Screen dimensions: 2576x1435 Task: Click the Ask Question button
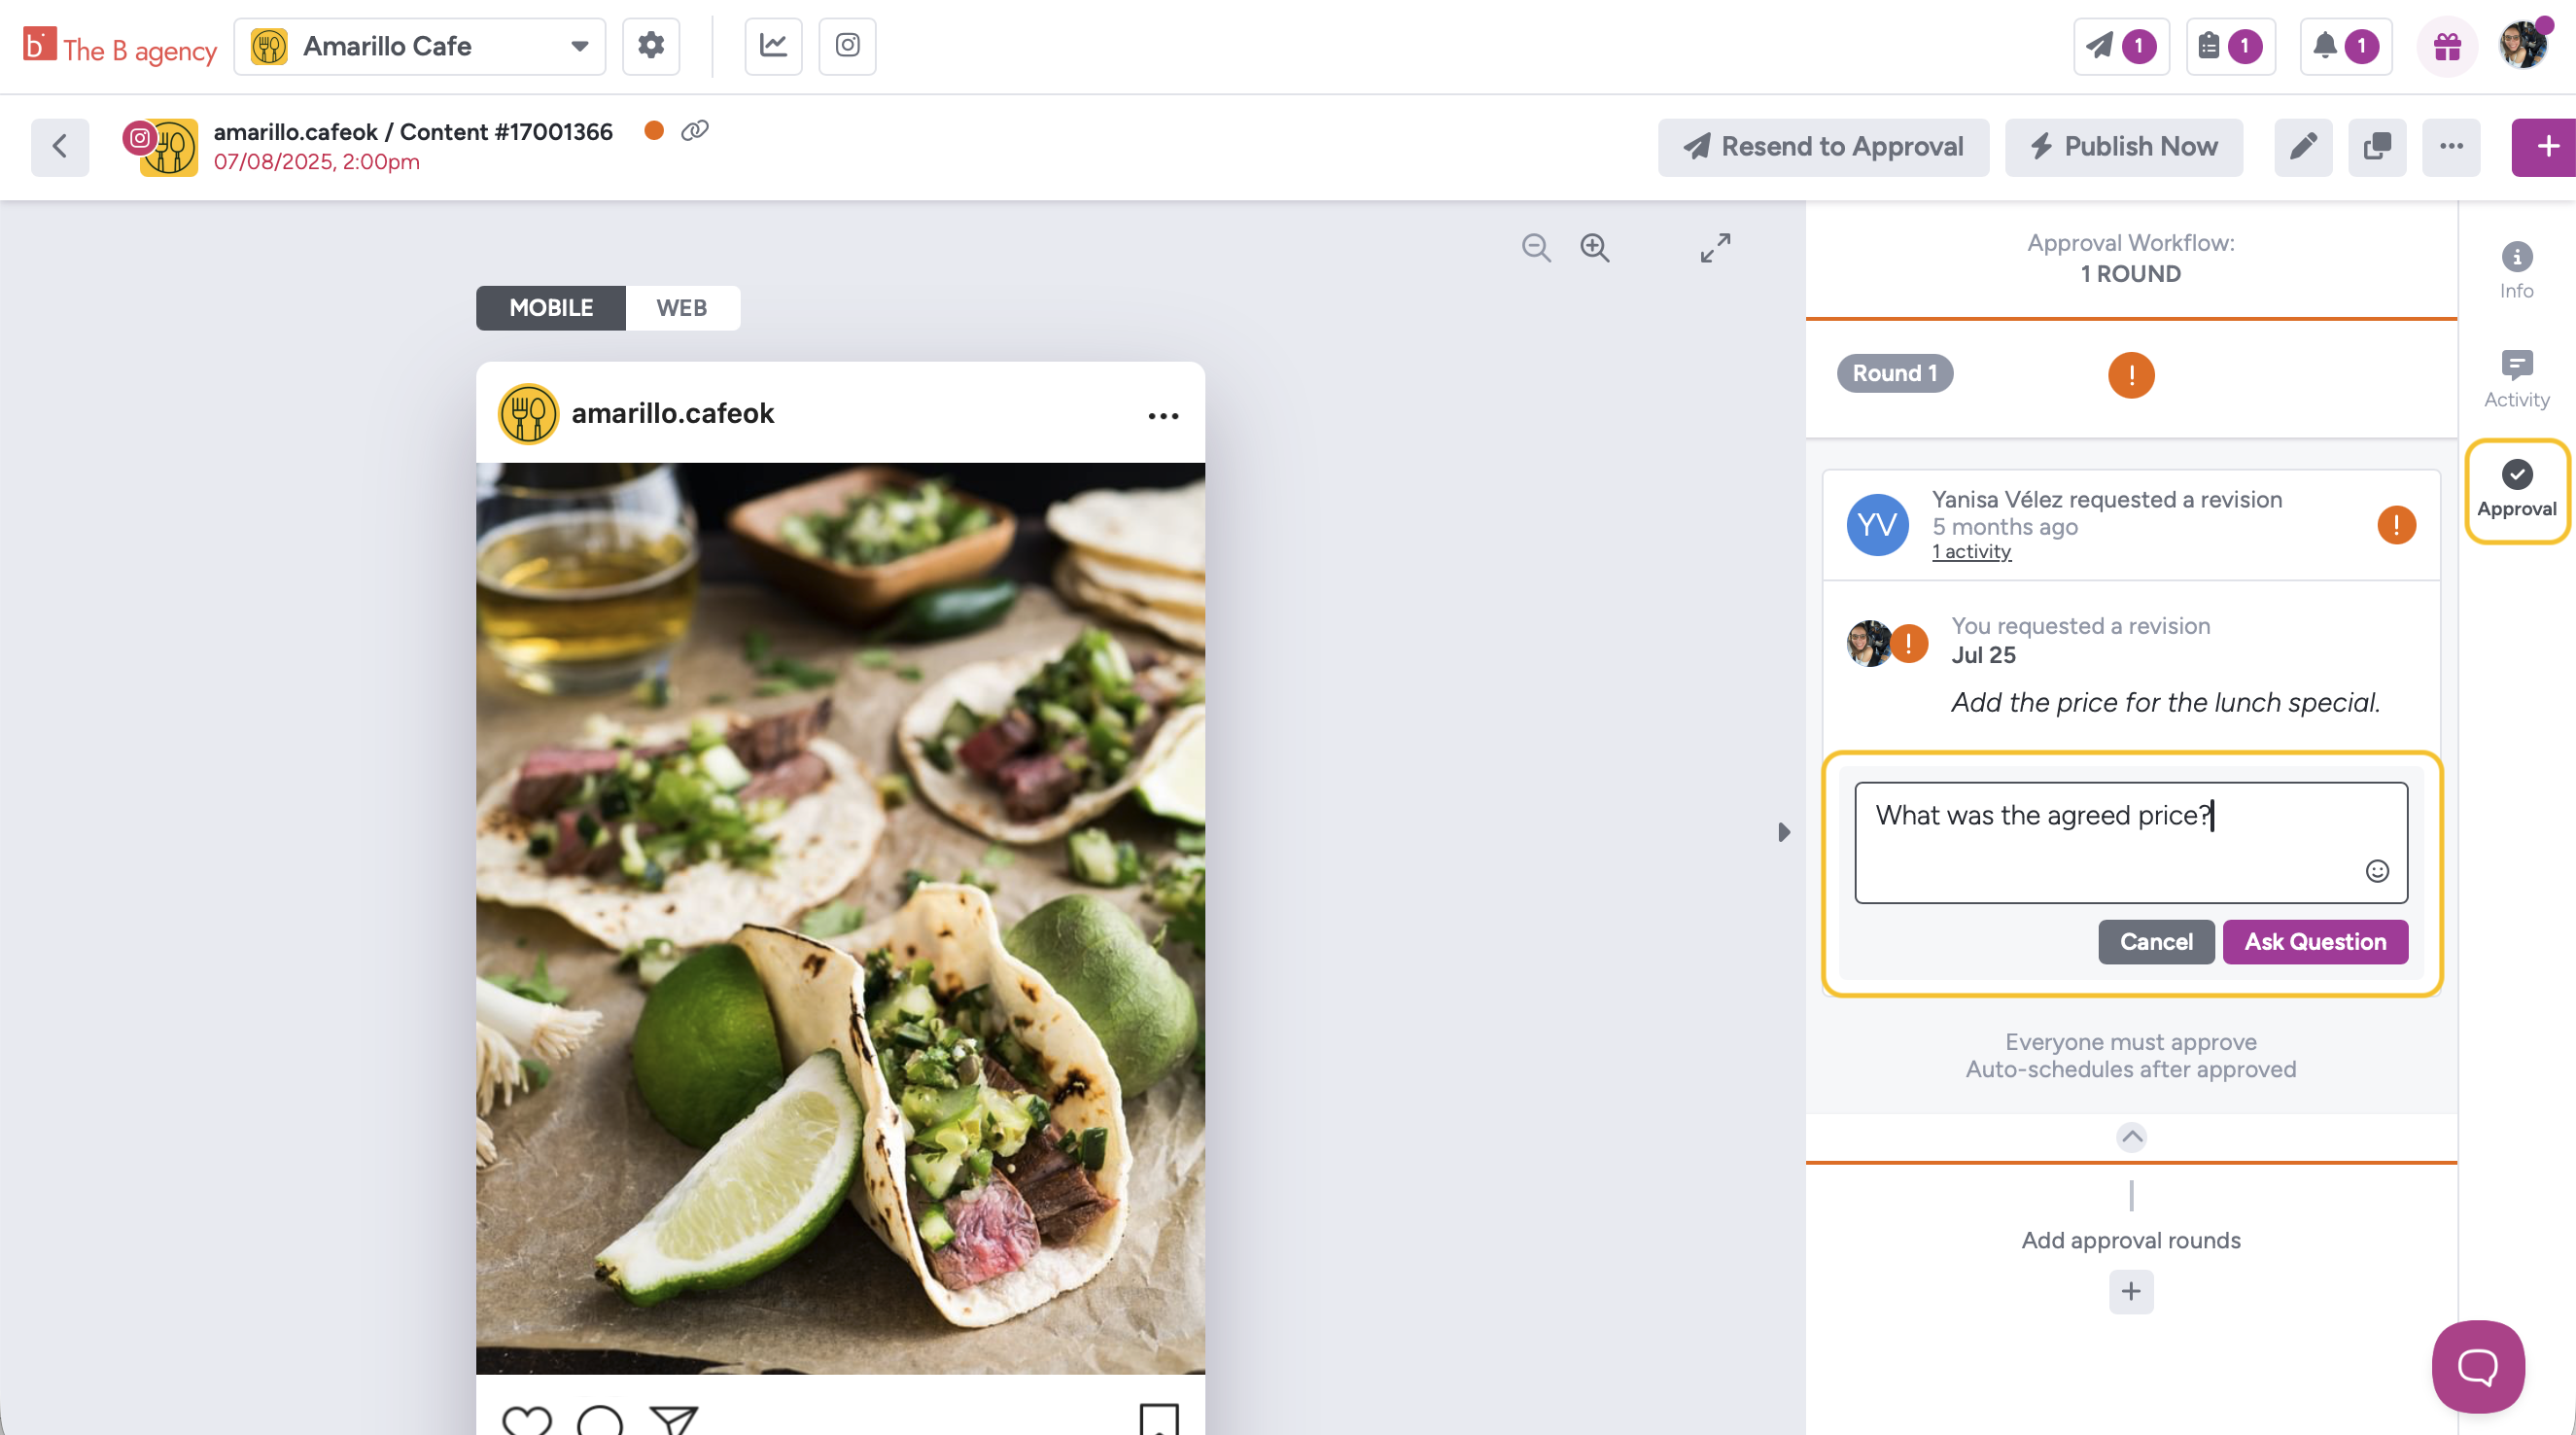pyautogui.click(x=2315, y=942)
